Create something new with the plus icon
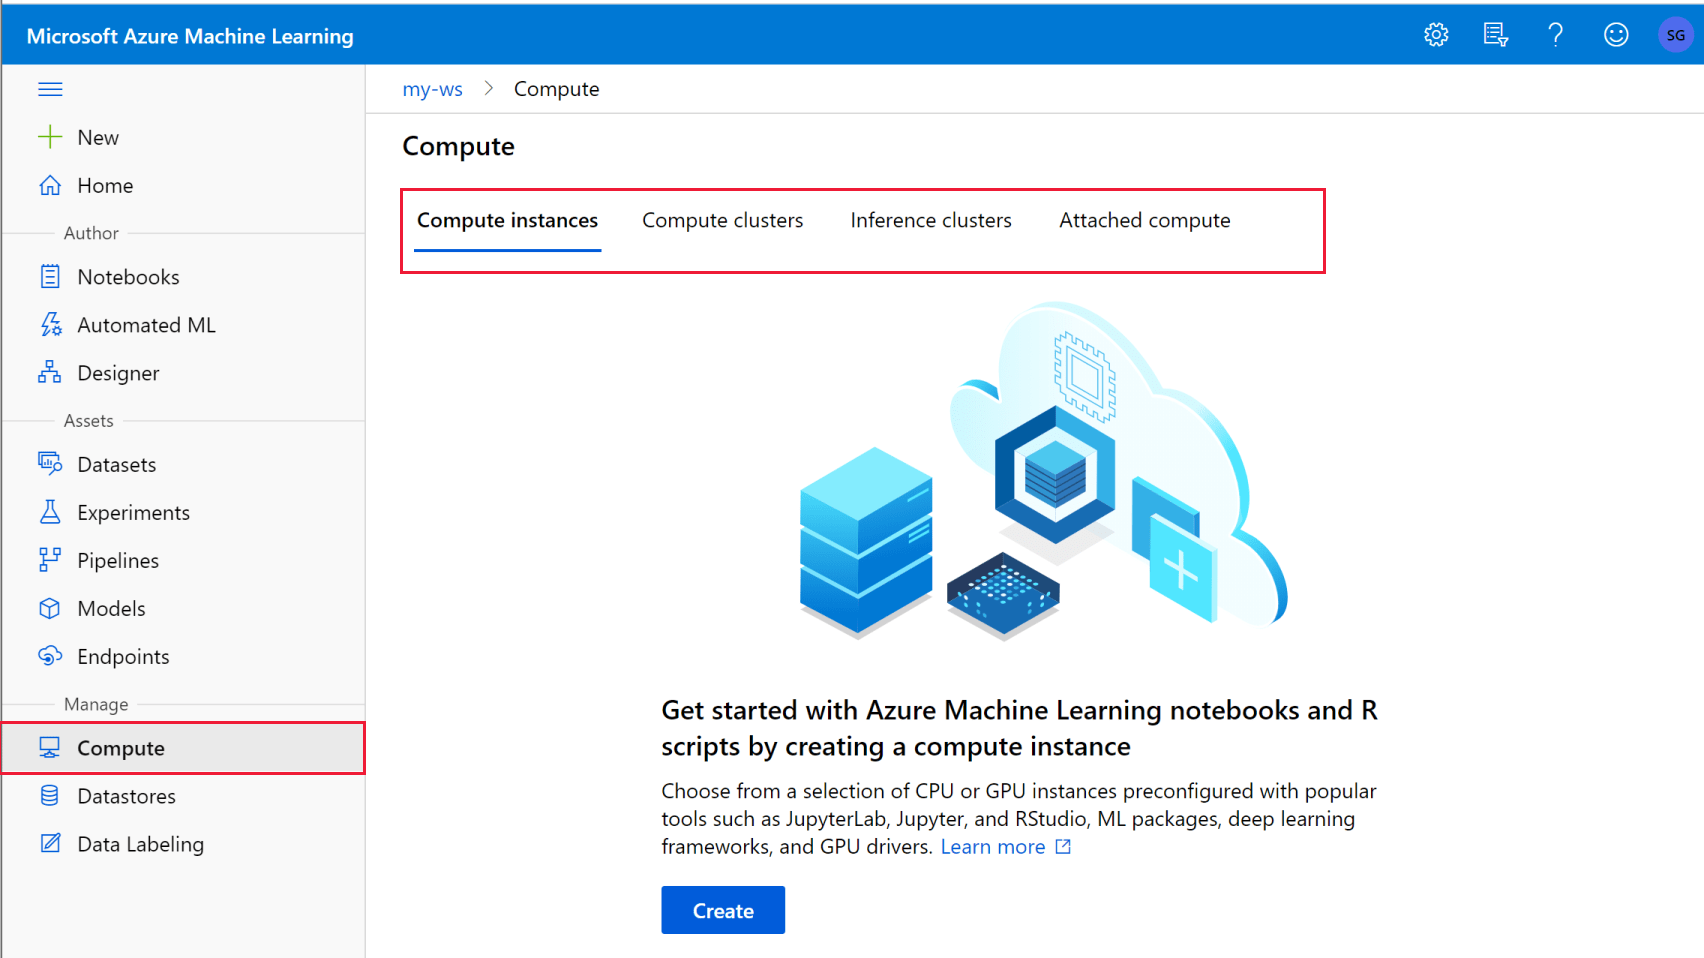Screen dimensions: 1704x958 coord(96,137)
